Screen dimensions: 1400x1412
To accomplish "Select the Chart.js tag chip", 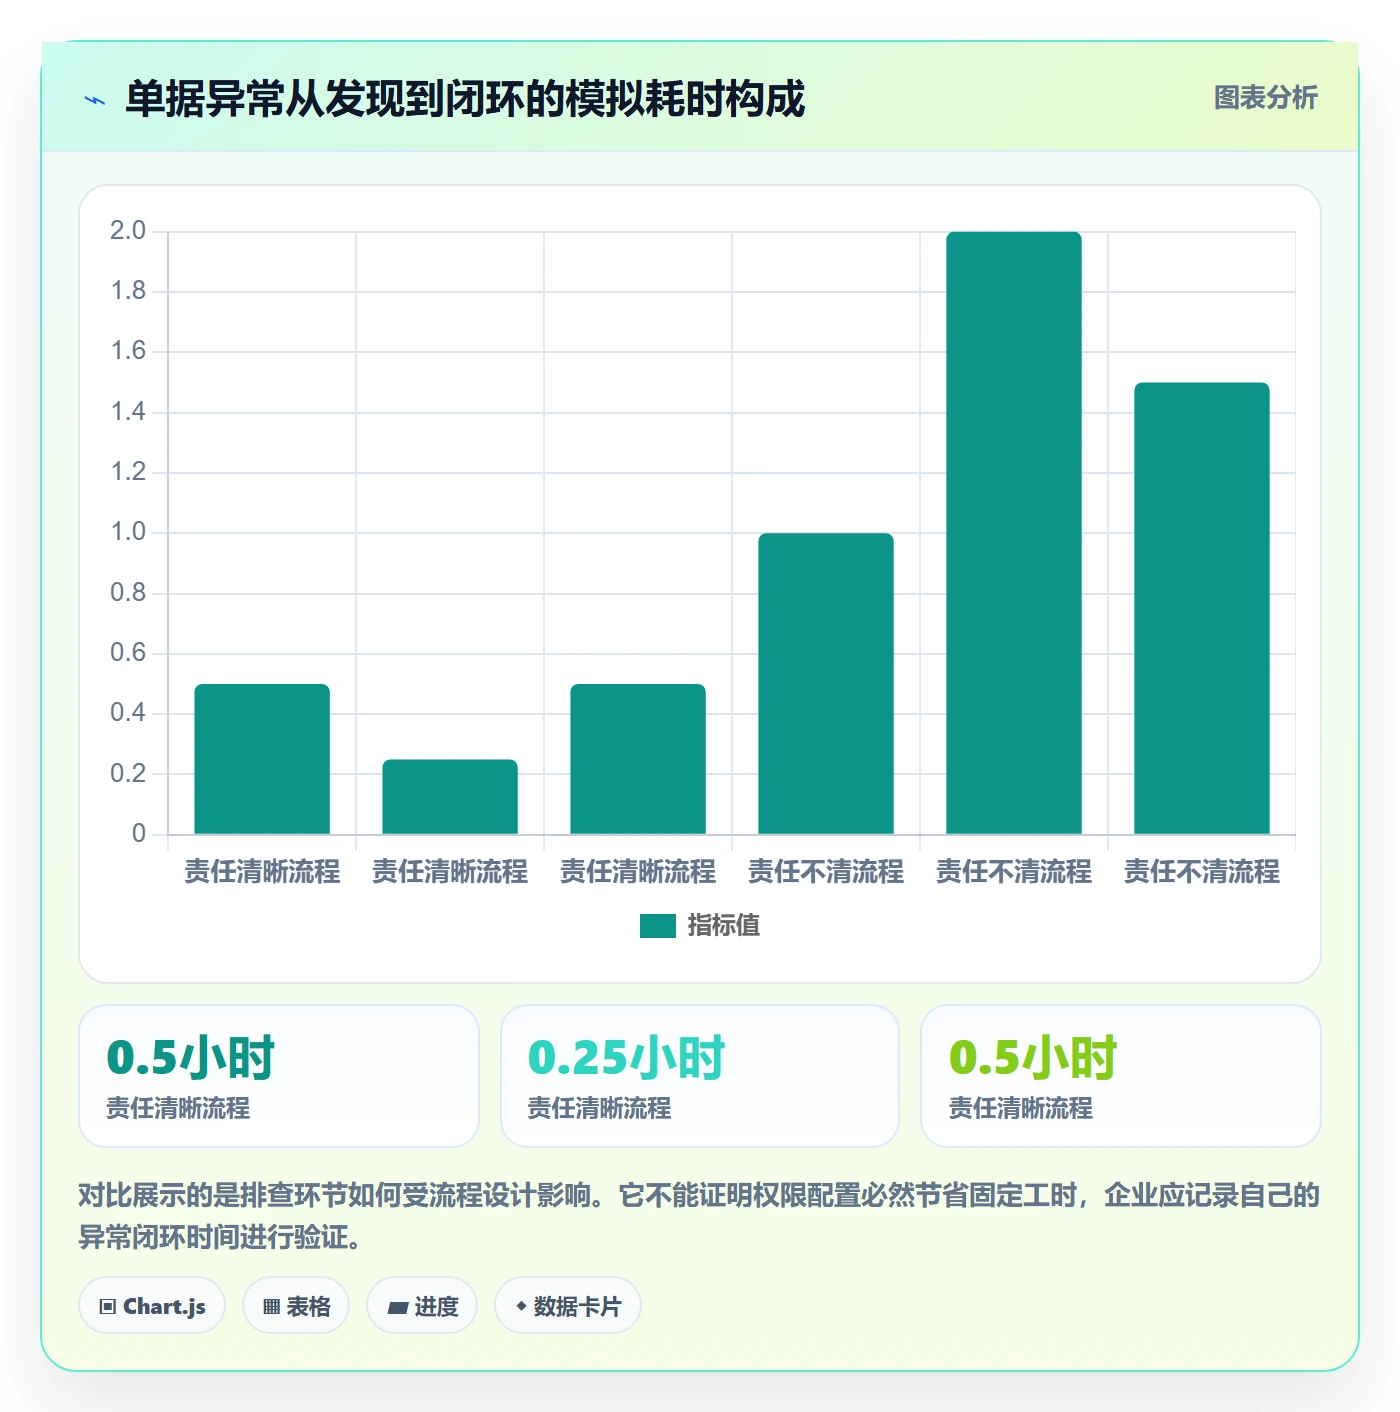I will (x=152, y=1306).
